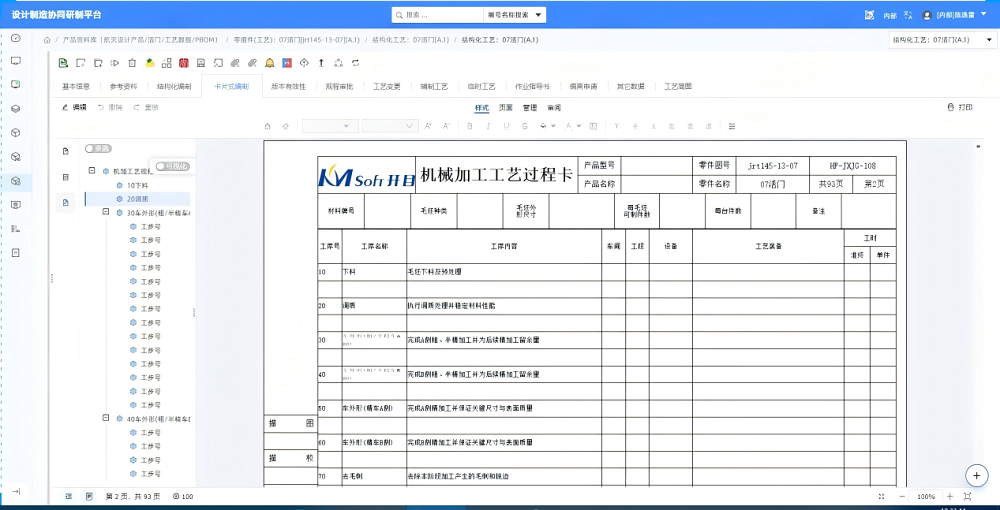Viewport: 1000px width, 510px height.
Task: Click the line spacing icon in the formatting bar
Action: 732,126
